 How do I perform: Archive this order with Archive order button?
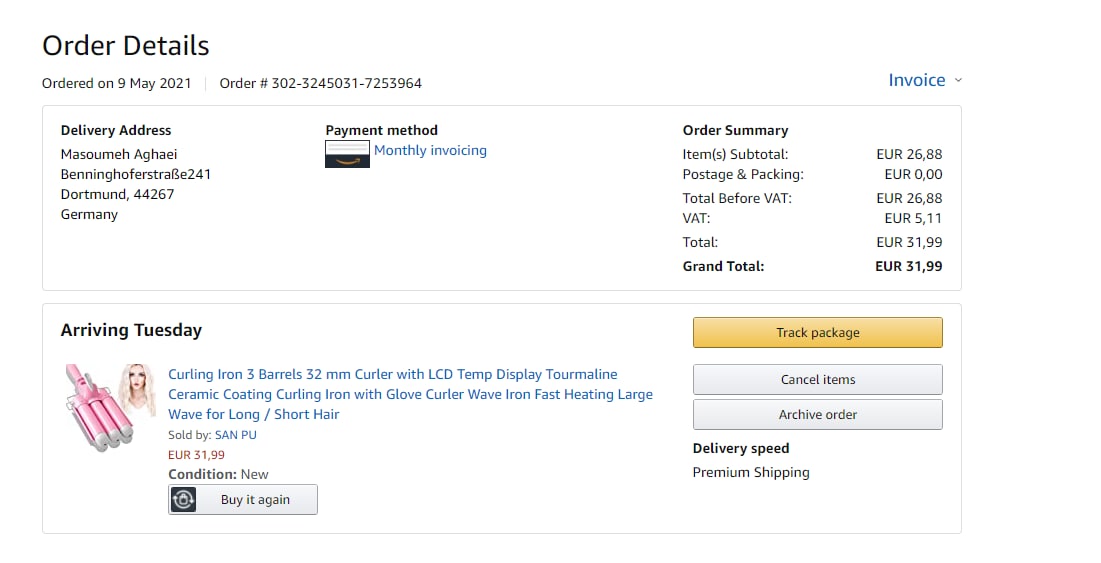coord(817,415)
